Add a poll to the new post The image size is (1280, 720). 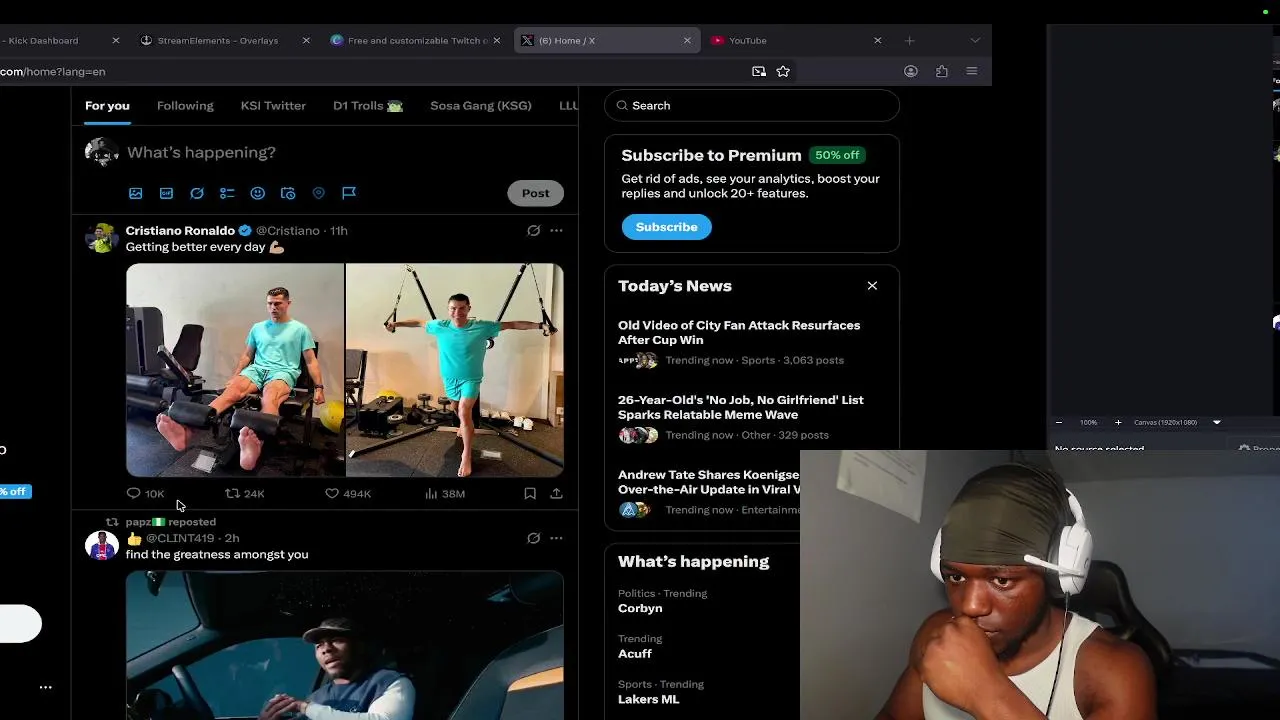pyautogui.click(x=227, y=193)
